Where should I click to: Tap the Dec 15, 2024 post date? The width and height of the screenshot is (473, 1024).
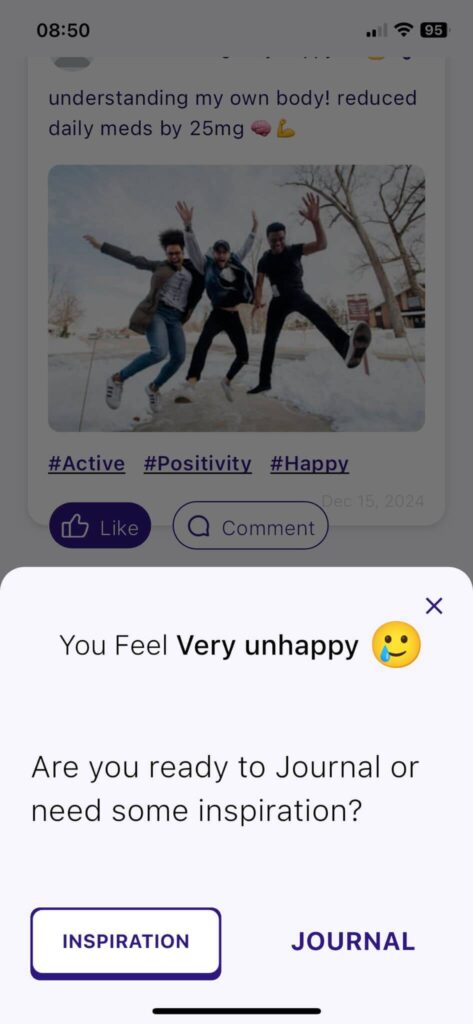pyautogui.click(x=372, y=502)
